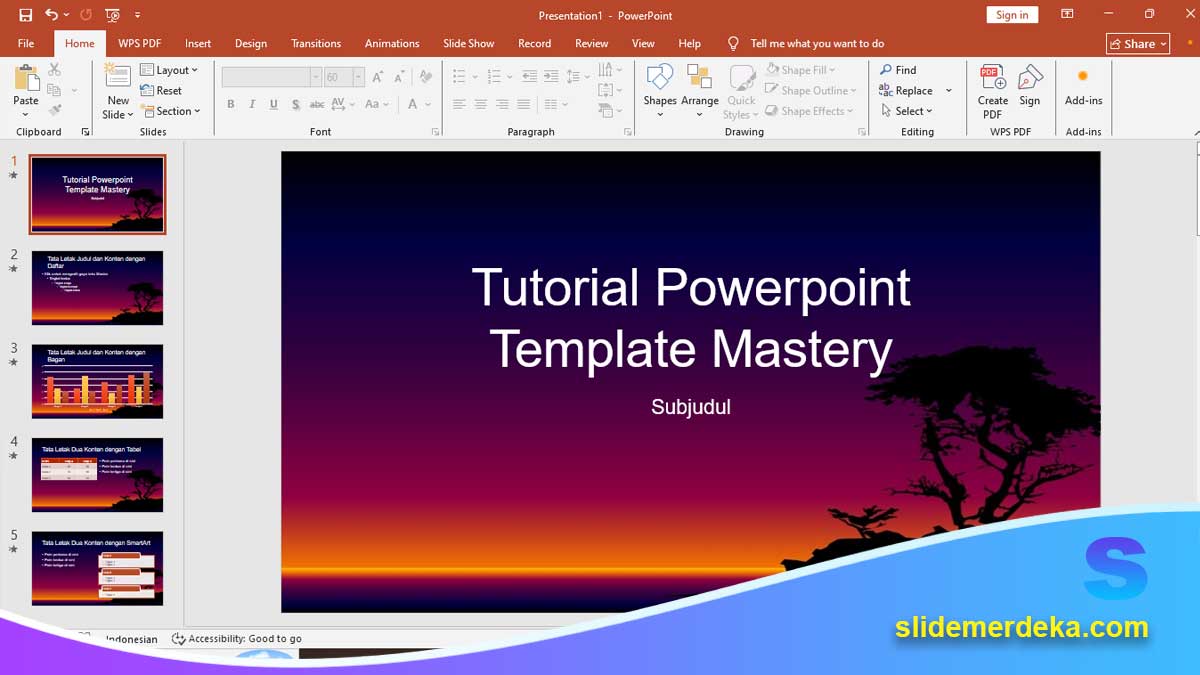Viewport: 1200px width, 675px height.
Task: Click the Reset button in Slides group
Action: coord(162,90)
